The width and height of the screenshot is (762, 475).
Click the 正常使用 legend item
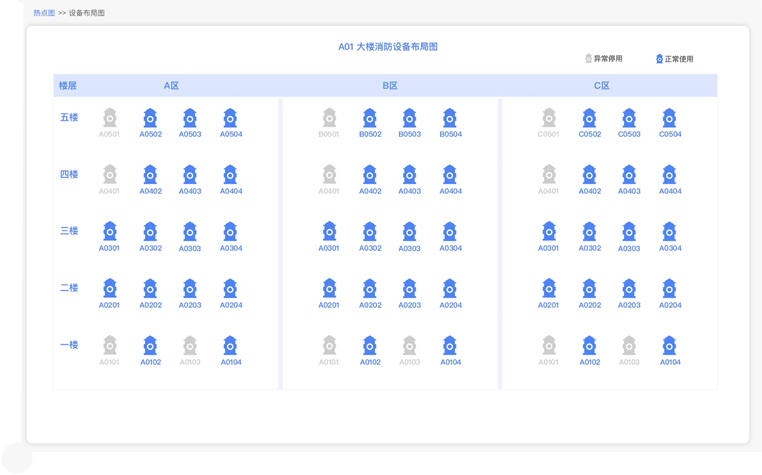pyautogui.click(x=674, y=59)
